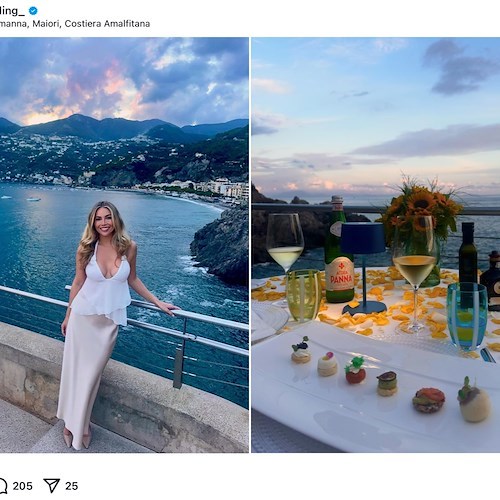Click the paper plane share icon

click(x=52, y=486)
